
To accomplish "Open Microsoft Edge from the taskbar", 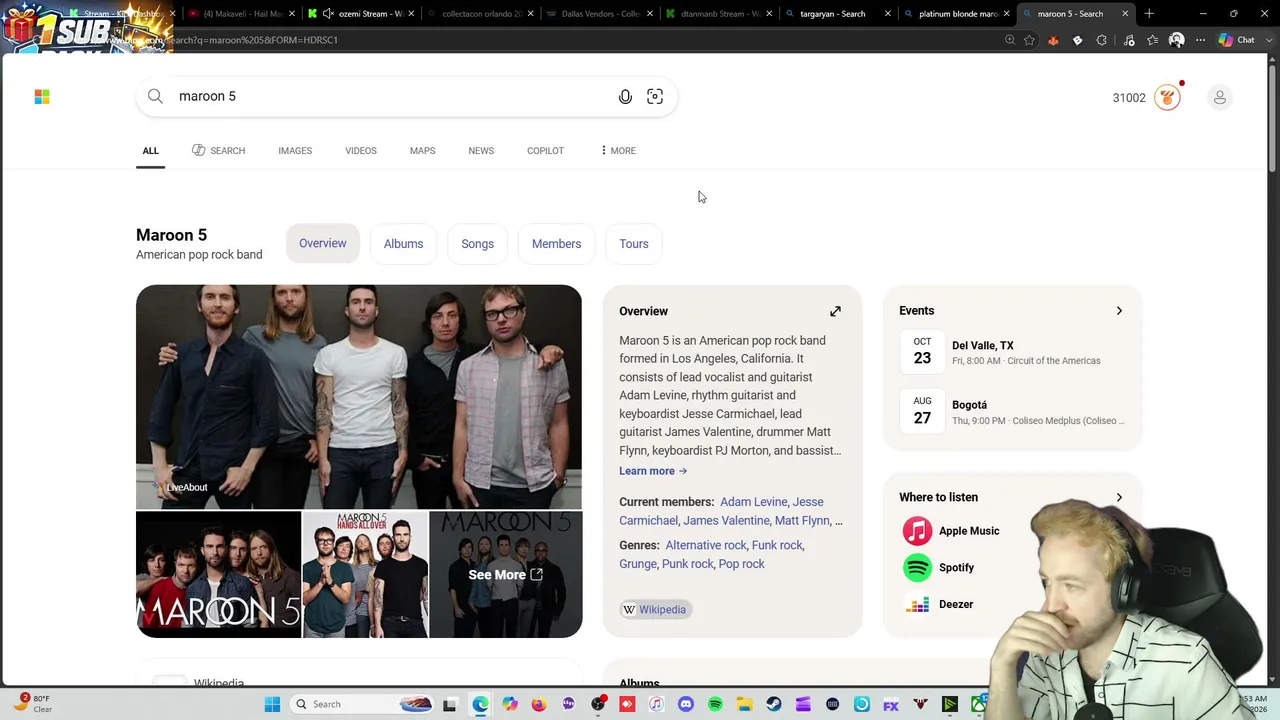I will (x=480, y=704).
